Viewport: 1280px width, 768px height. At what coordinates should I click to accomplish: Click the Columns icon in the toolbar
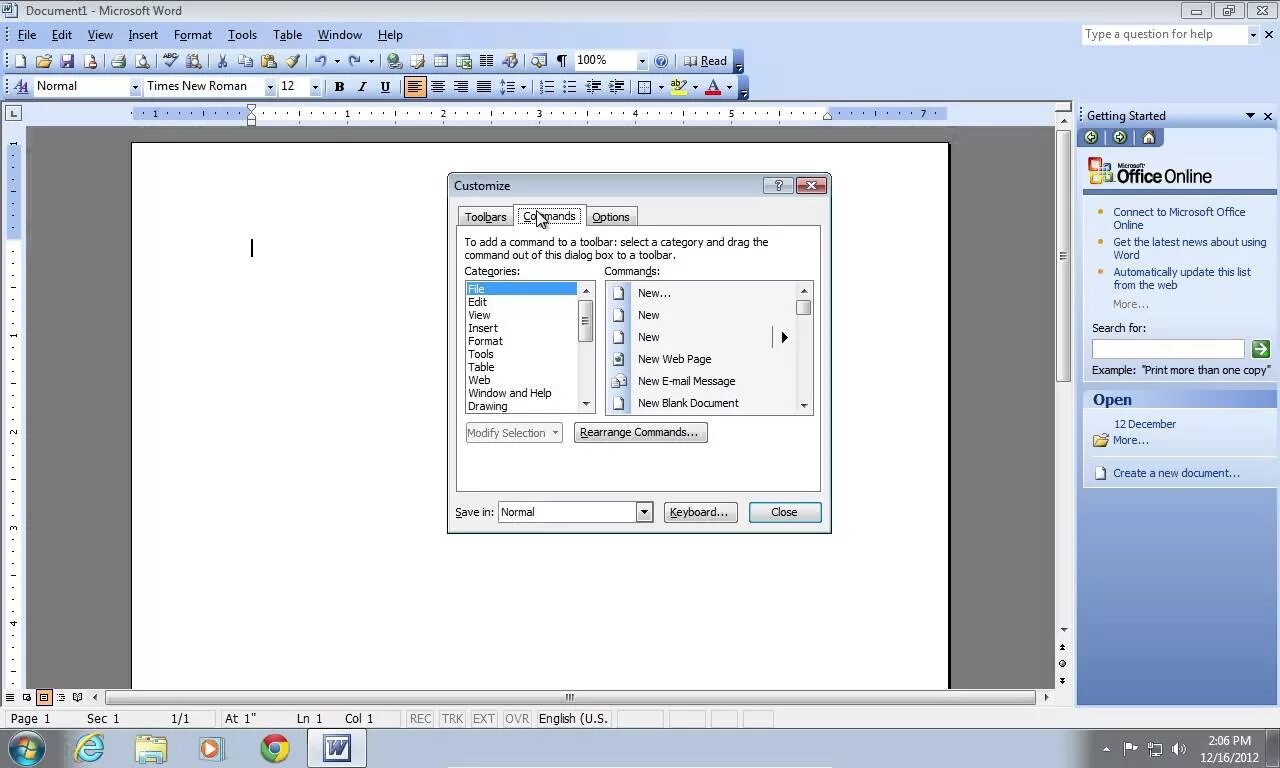486,61
